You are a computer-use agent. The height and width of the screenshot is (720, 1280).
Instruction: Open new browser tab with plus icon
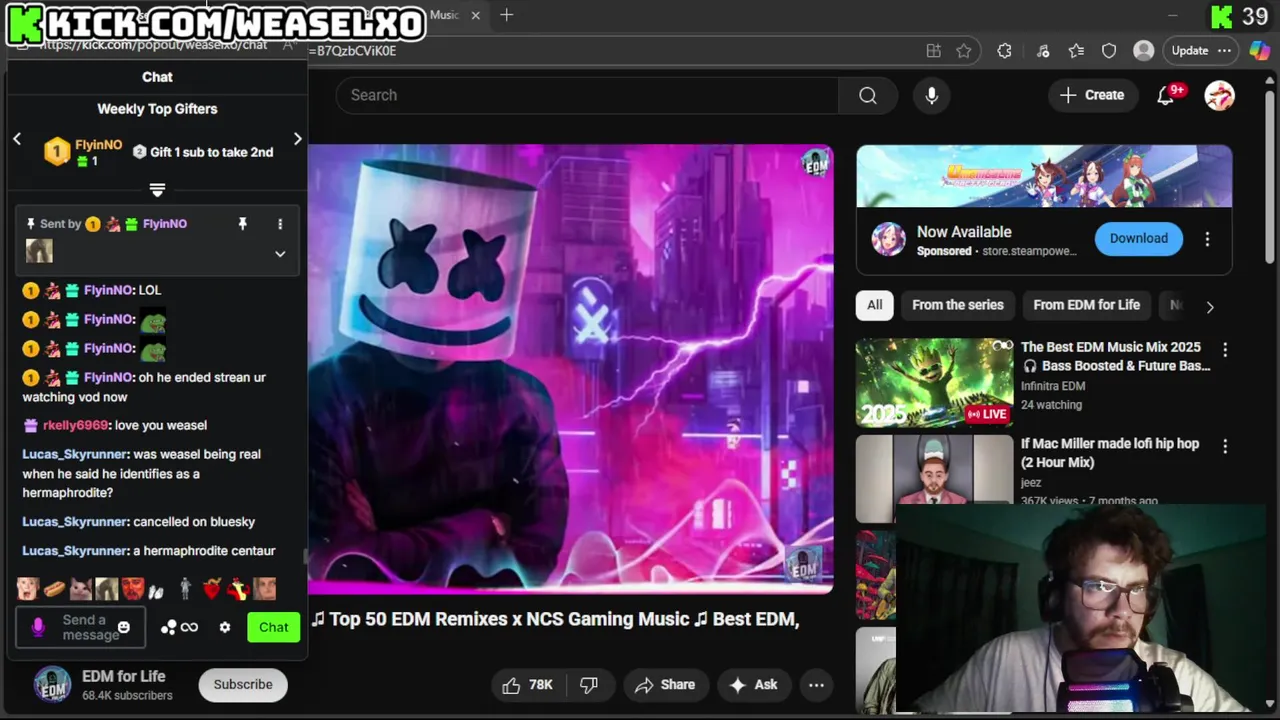(506, 15)
